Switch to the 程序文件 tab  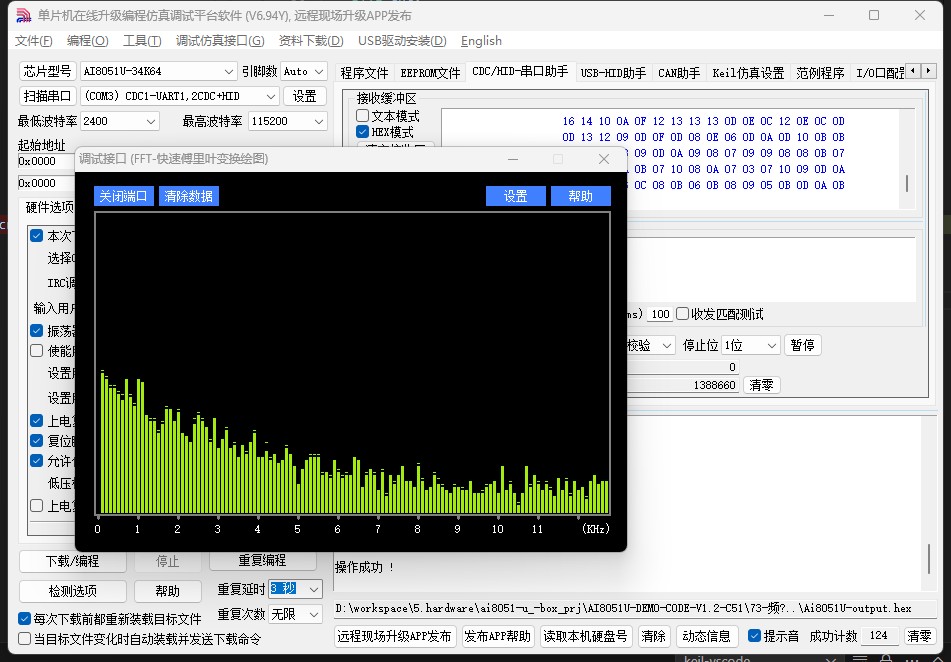(364, 73)
